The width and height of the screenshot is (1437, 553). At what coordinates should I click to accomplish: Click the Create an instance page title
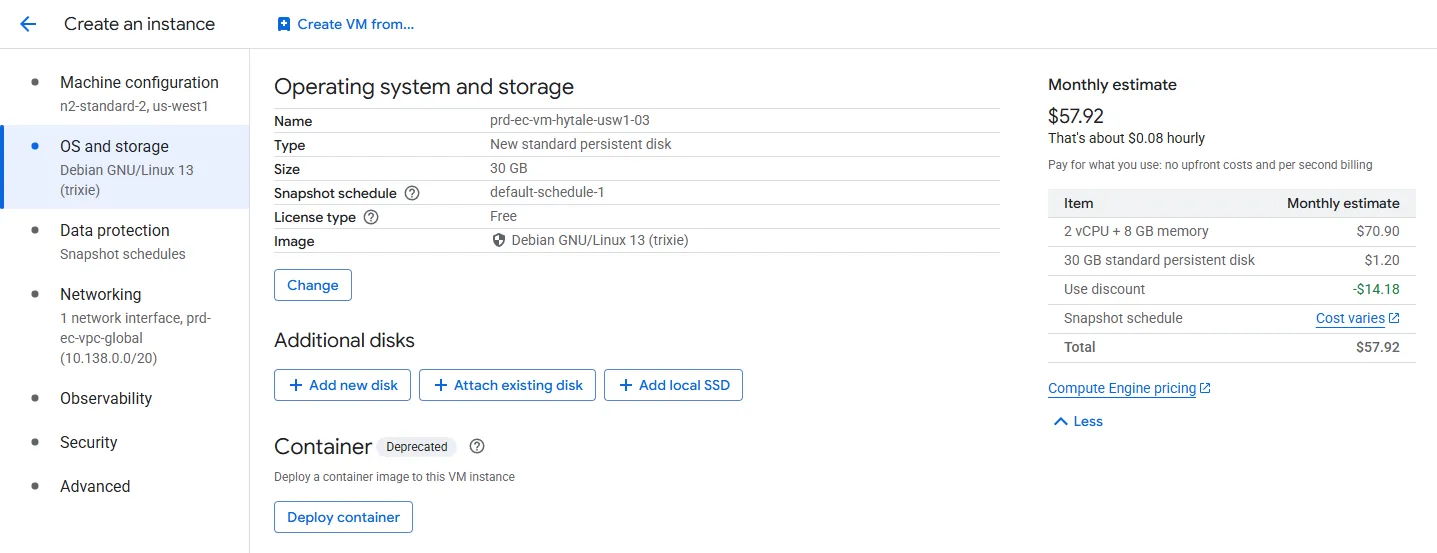pyautogui.click(x=140, y=24)
